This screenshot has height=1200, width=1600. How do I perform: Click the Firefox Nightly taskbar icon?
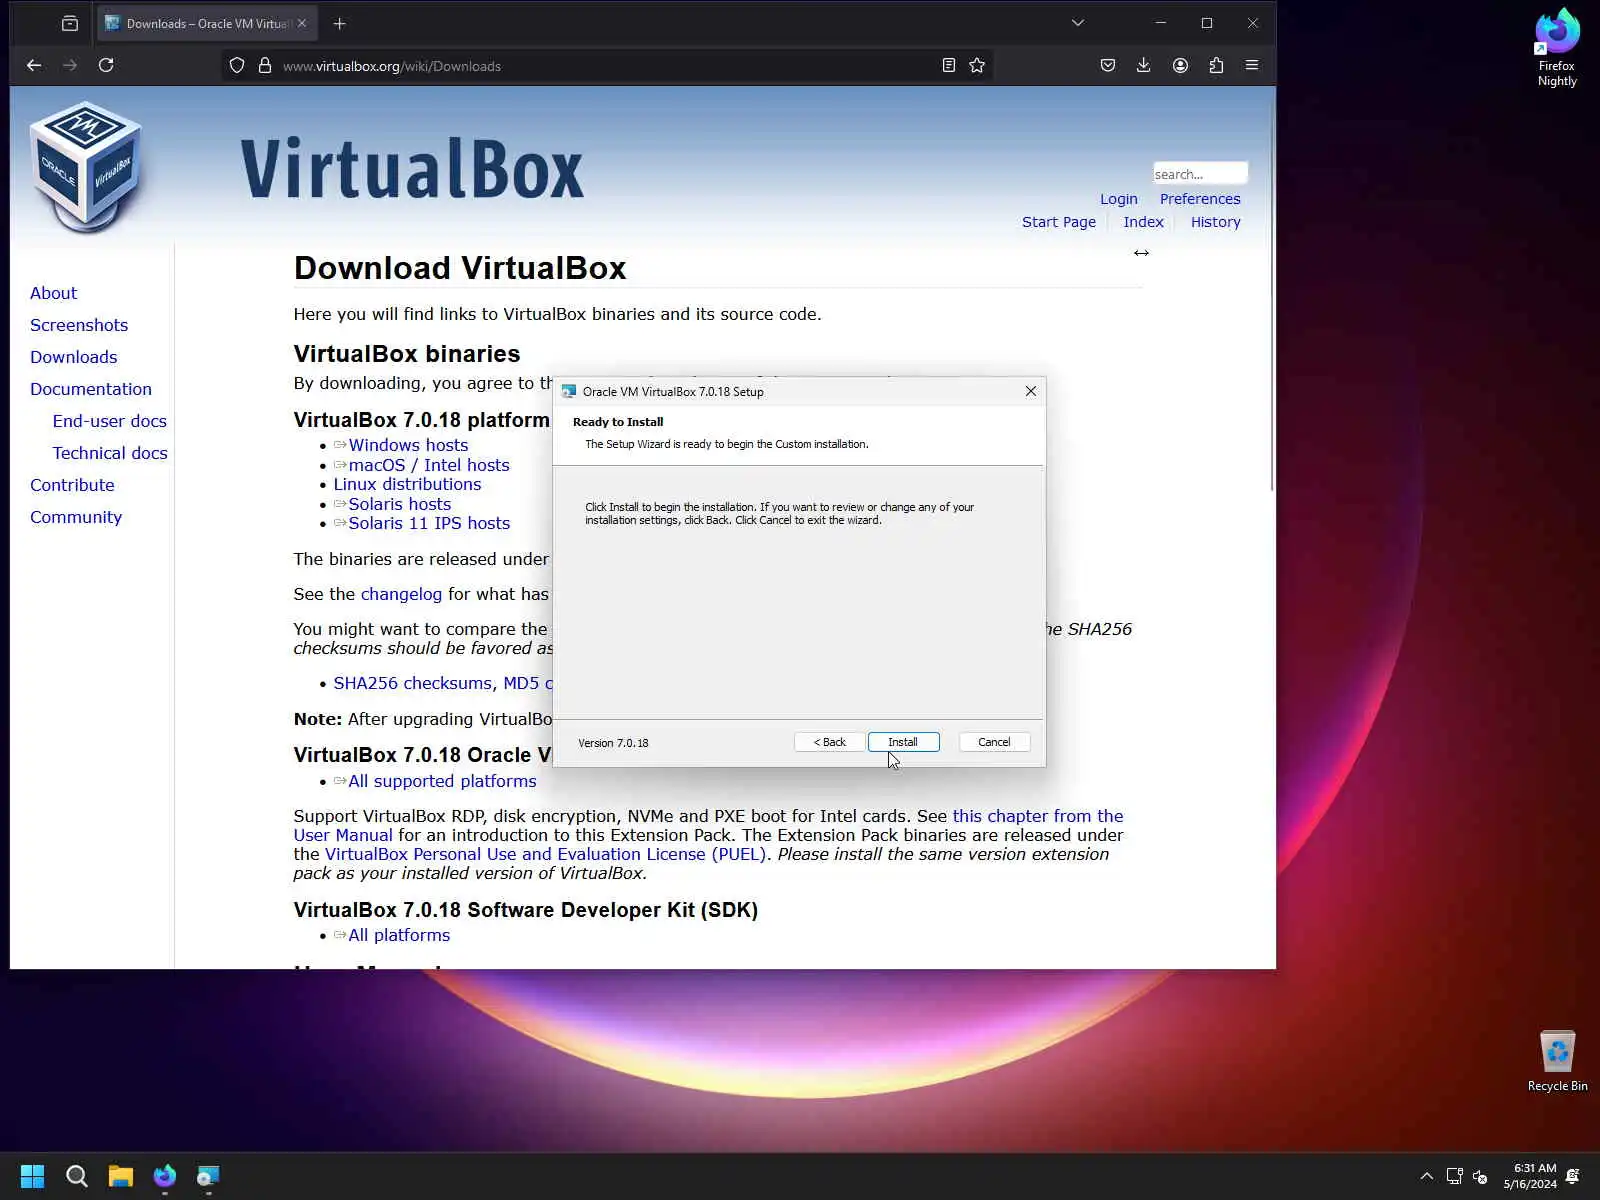[164, 1176]
